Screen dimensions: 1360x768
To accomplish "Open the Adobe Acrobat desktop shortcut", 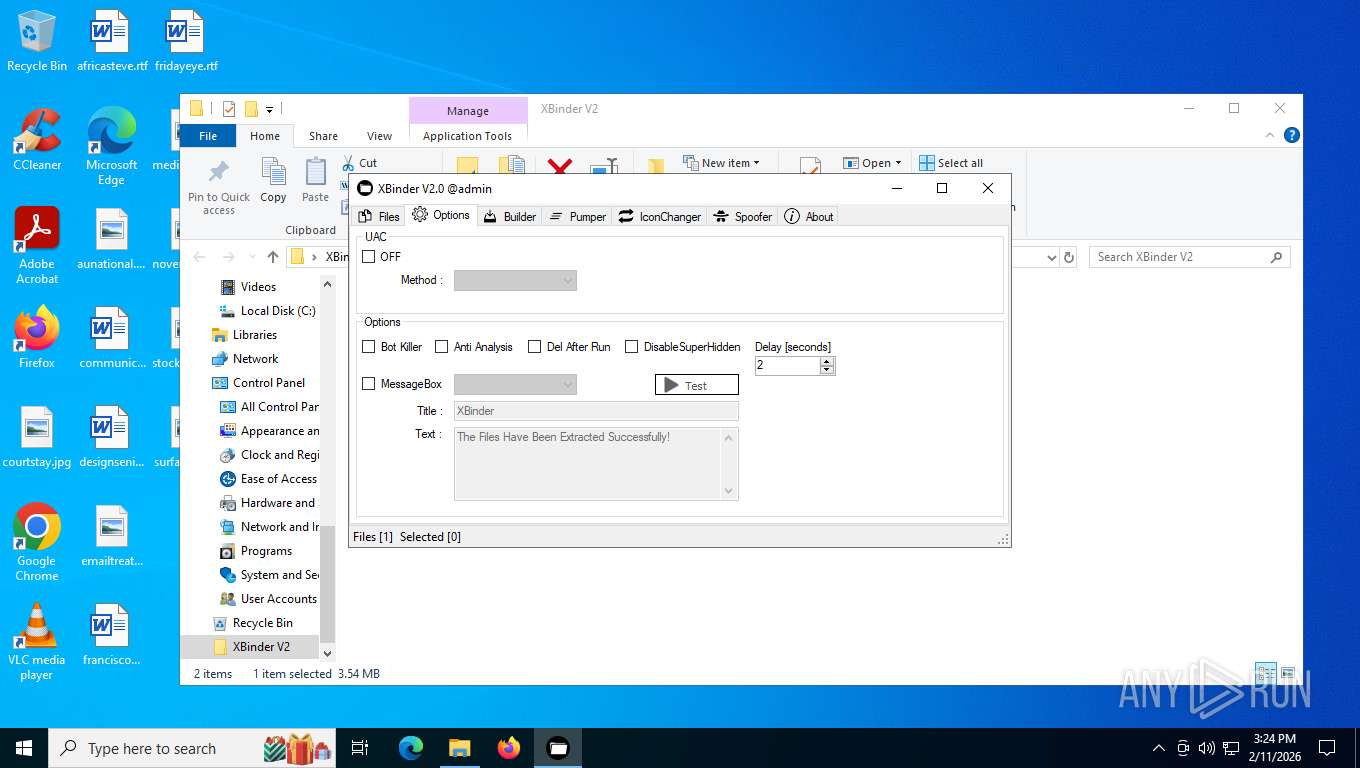I will tap(37, 246).
